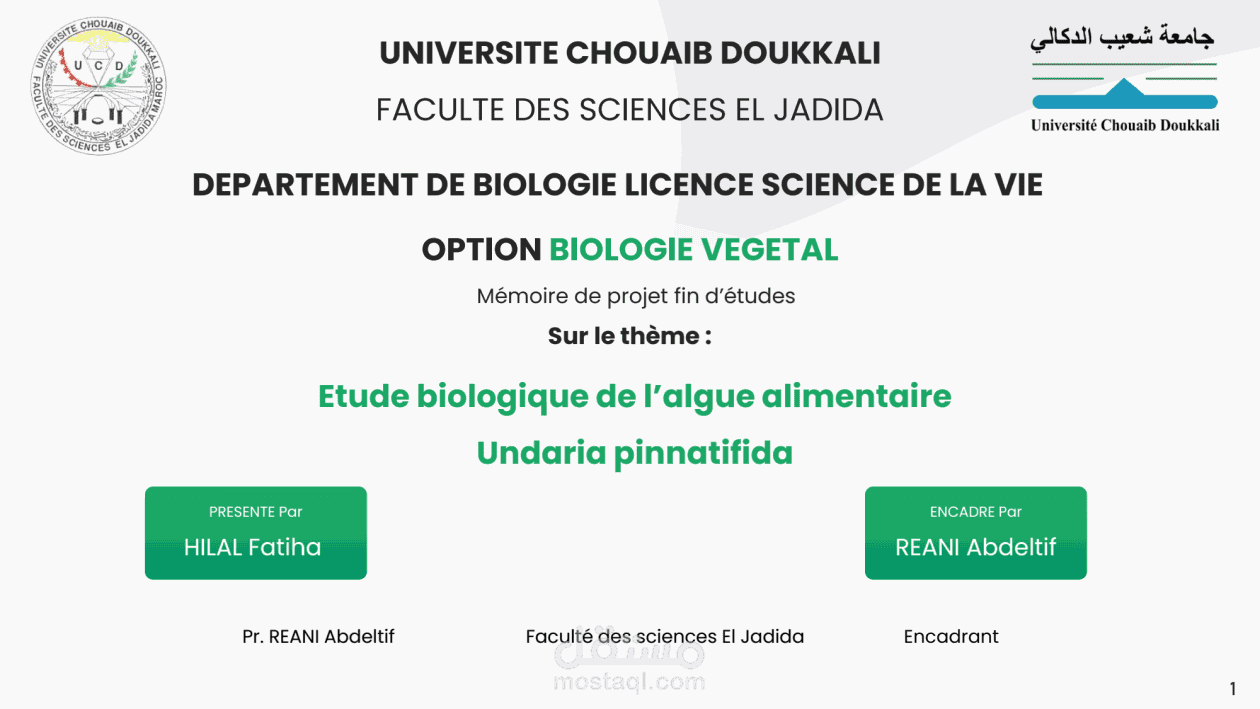Click the slide number 1 indicator
This screenshot has height=709, width=1260.
(x=1233, y=688)
